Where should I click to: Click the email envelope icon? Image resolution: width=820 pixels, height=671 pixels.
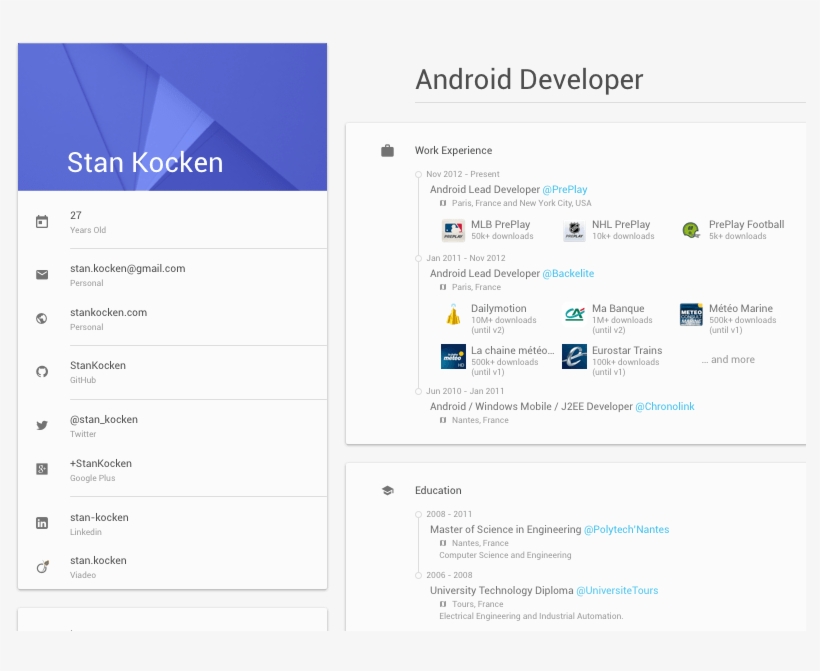[41, 274]
